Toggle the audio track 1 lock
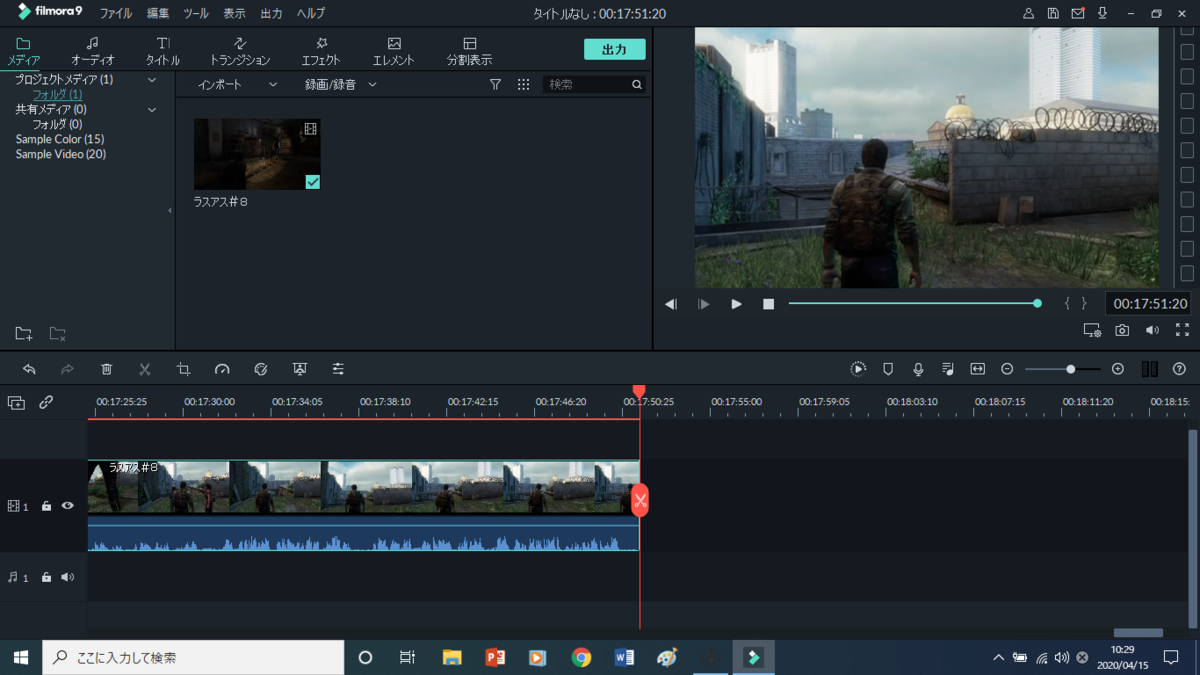The height and width of the screenshot is (675, 1200). [46, 577]
